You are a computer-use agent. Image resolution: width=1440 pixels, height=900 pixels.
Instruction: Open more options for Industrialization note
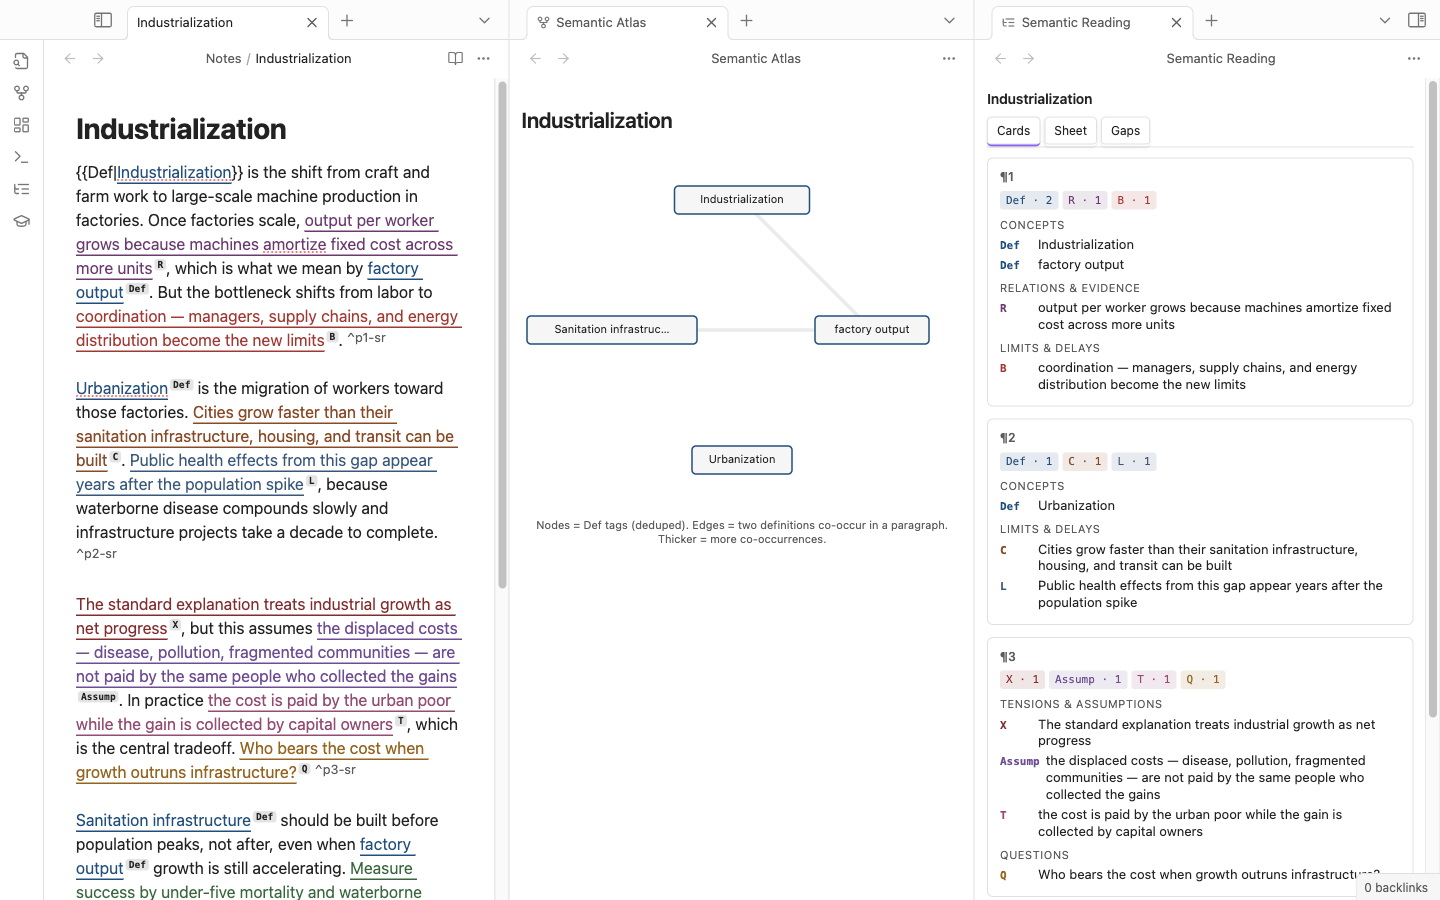[484, 59]
